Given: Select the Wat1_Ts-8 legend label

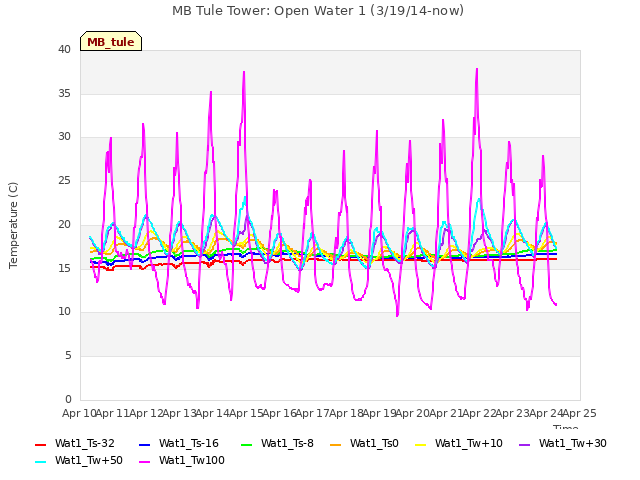Looking at the screenshot, I should coord(287,443).
